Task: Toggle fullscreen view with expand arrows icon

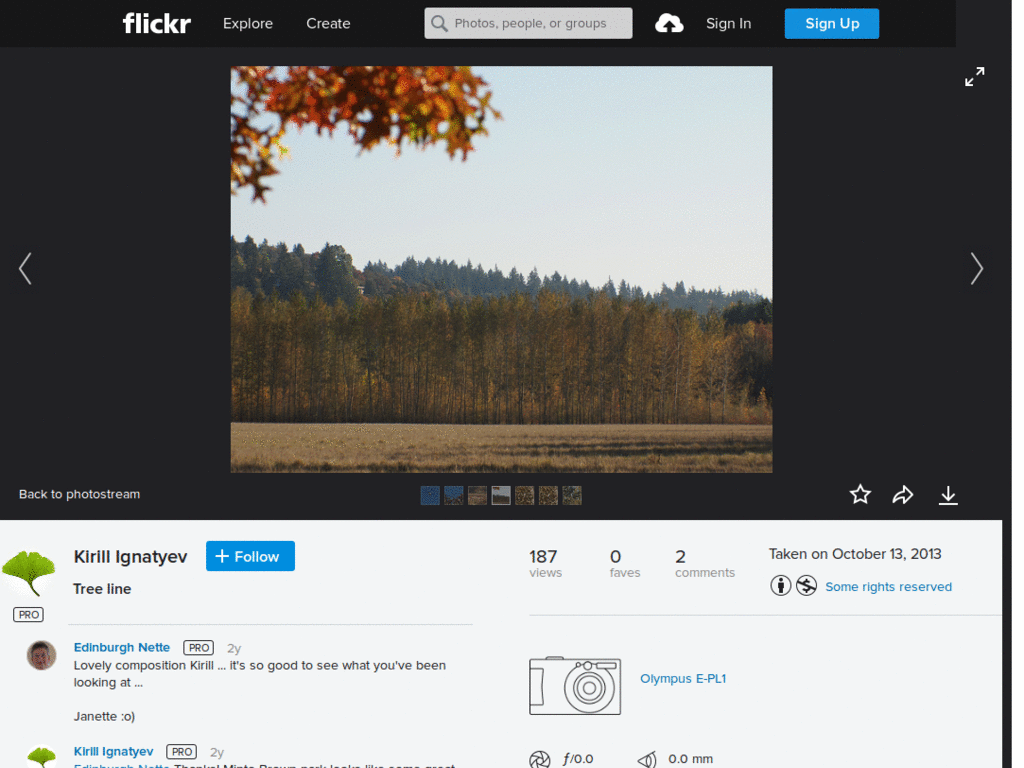Action: pos(974,76)
